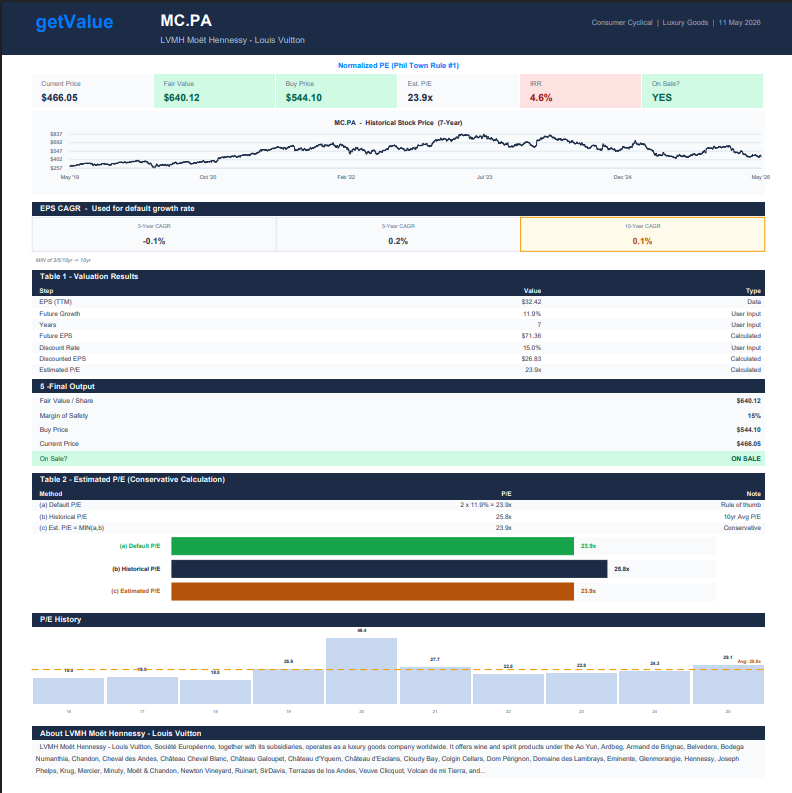Screen dimensions: 792x793
Task: Click the Avg: 25.8x dashed line label
Action: coord(749,662)
